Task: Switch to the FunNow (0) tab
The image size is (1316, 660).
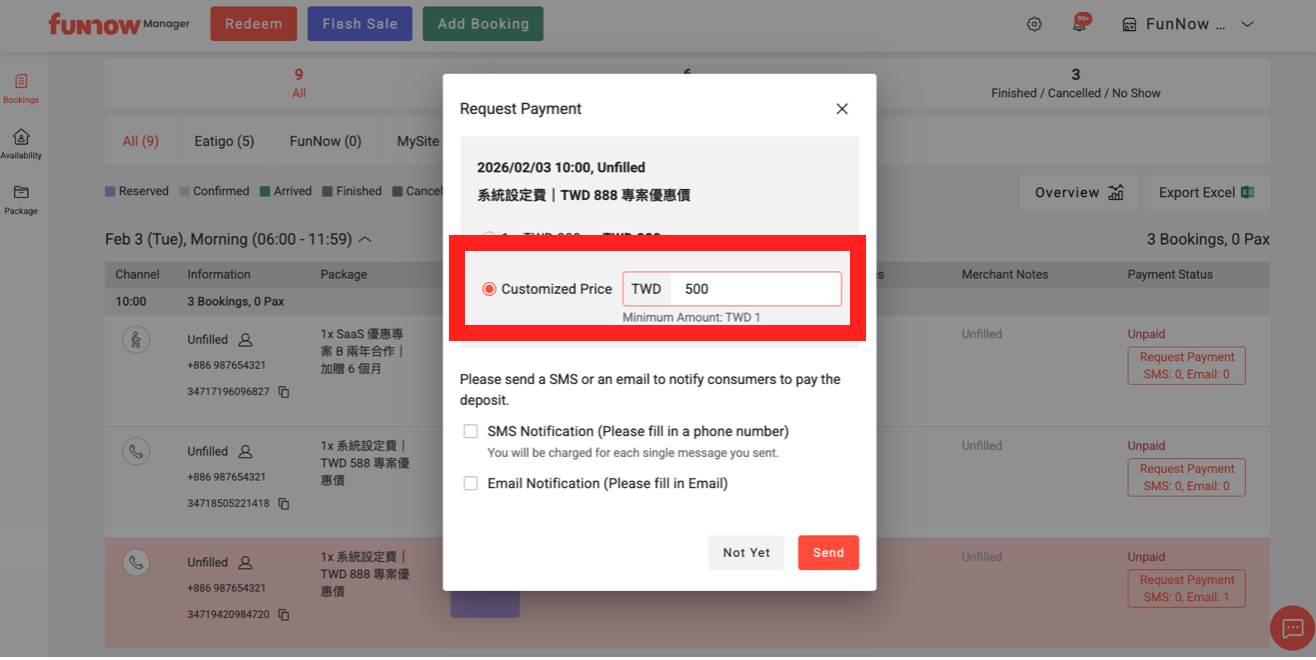Action: (325, 141)
